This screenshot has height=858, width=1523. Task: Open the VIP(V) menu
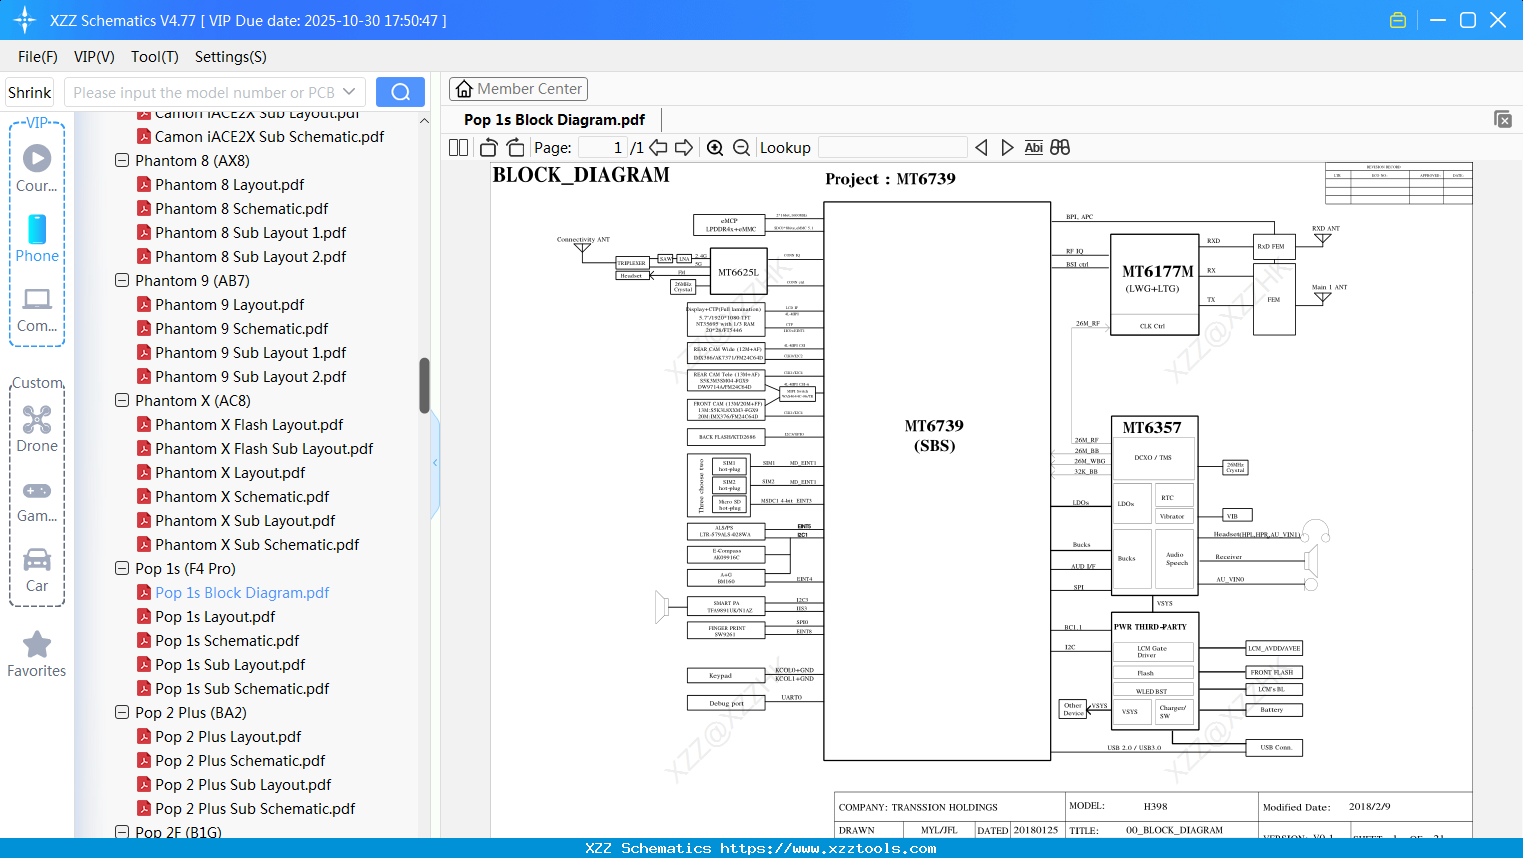pyautogui.click(x=93, y=57)
